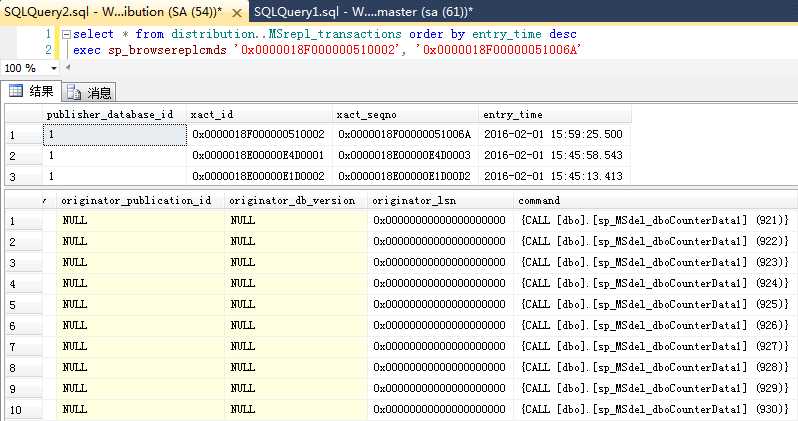
Task: Collapse the select statement outline toggle
Action: [x=66, y=35]
